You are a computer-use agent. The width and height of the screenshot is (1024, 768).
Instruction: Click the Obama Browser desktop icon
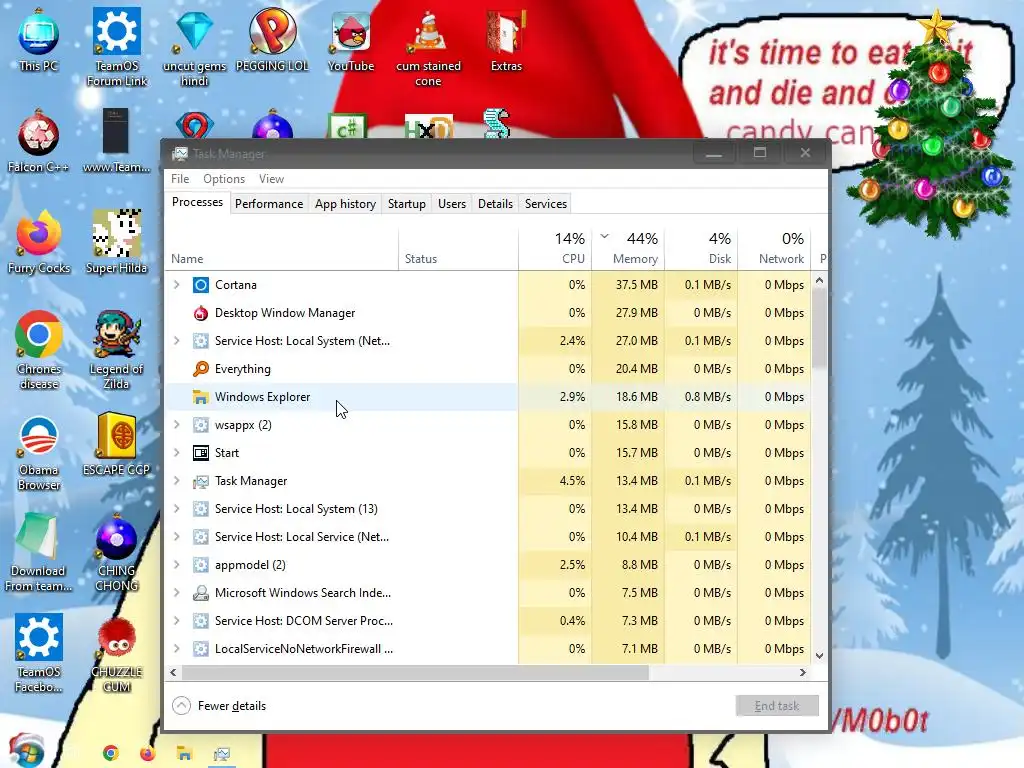coord(39,452)
